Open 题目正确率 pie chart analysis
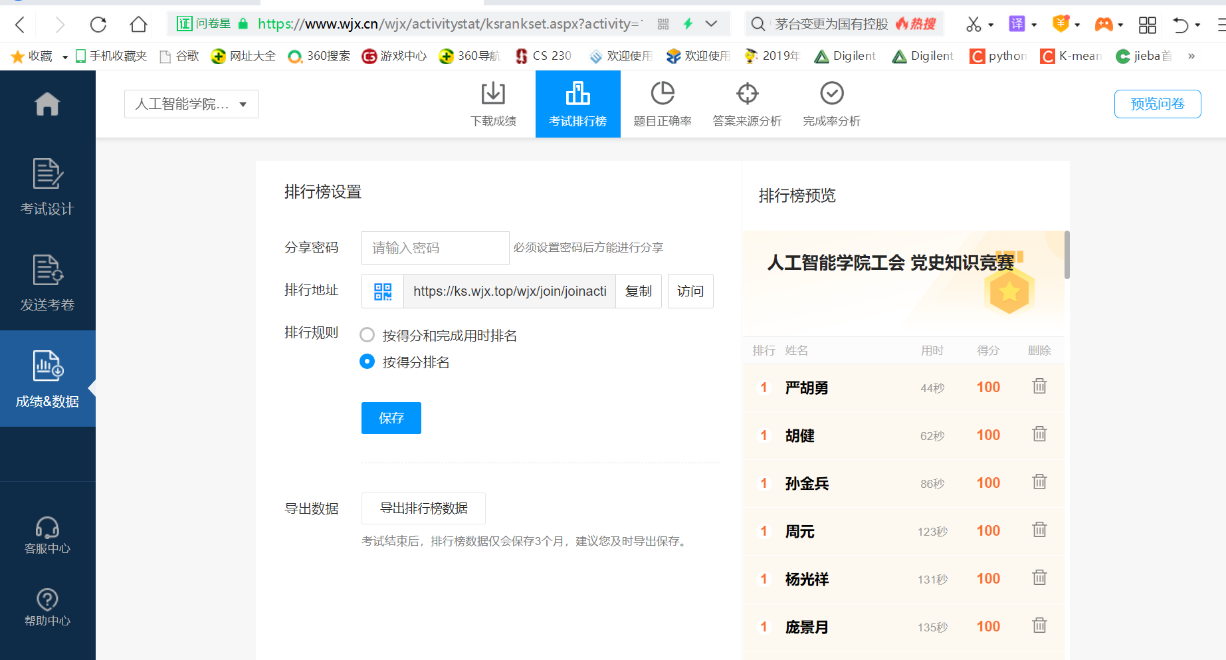The image size is (1226, 660). click(662, 103)
